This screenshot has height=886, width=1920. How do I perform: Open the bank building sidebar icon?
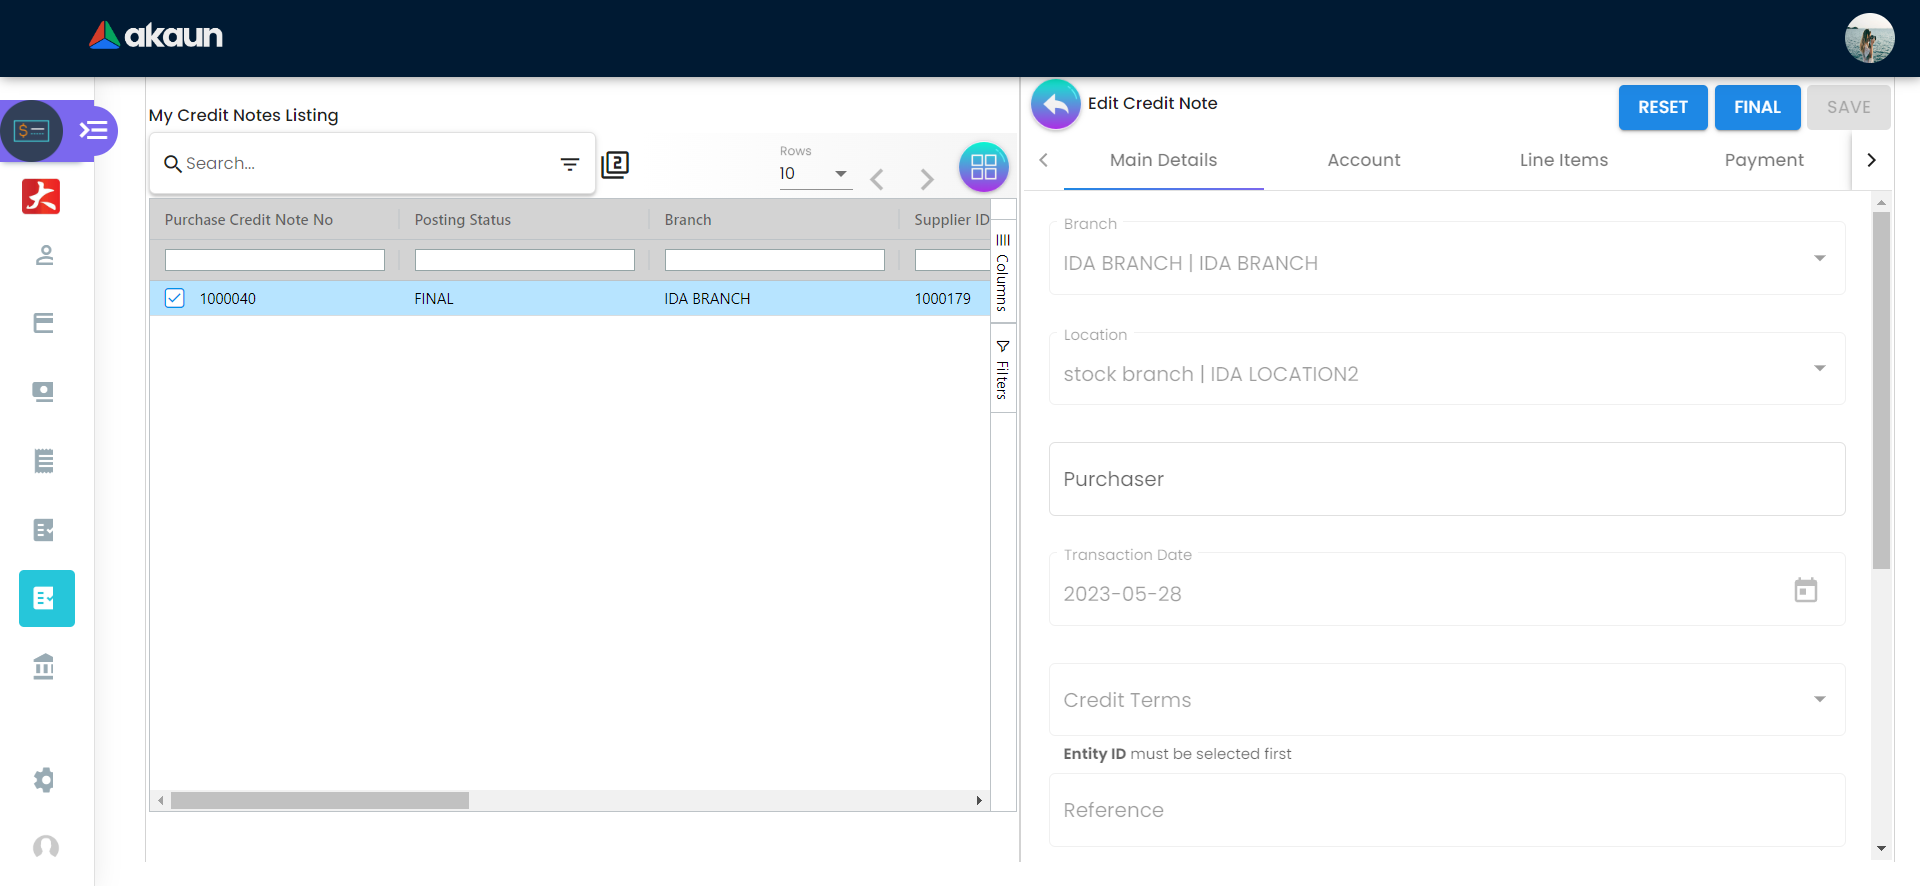point(44,666)
